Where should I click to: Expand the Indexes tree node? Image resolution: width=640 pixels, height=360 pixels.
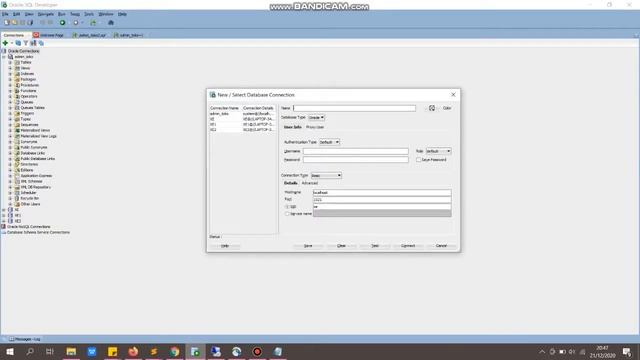10,74
